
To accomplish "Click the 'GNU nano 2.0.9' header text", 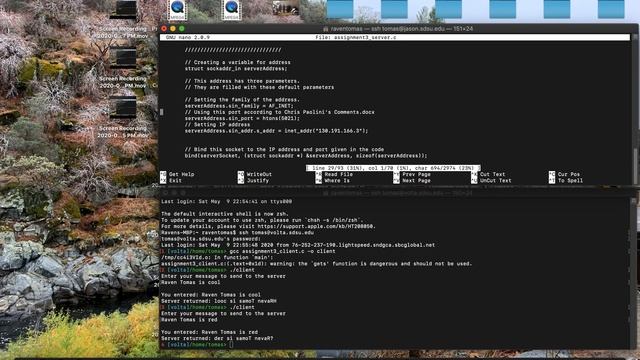I will 188,37.
